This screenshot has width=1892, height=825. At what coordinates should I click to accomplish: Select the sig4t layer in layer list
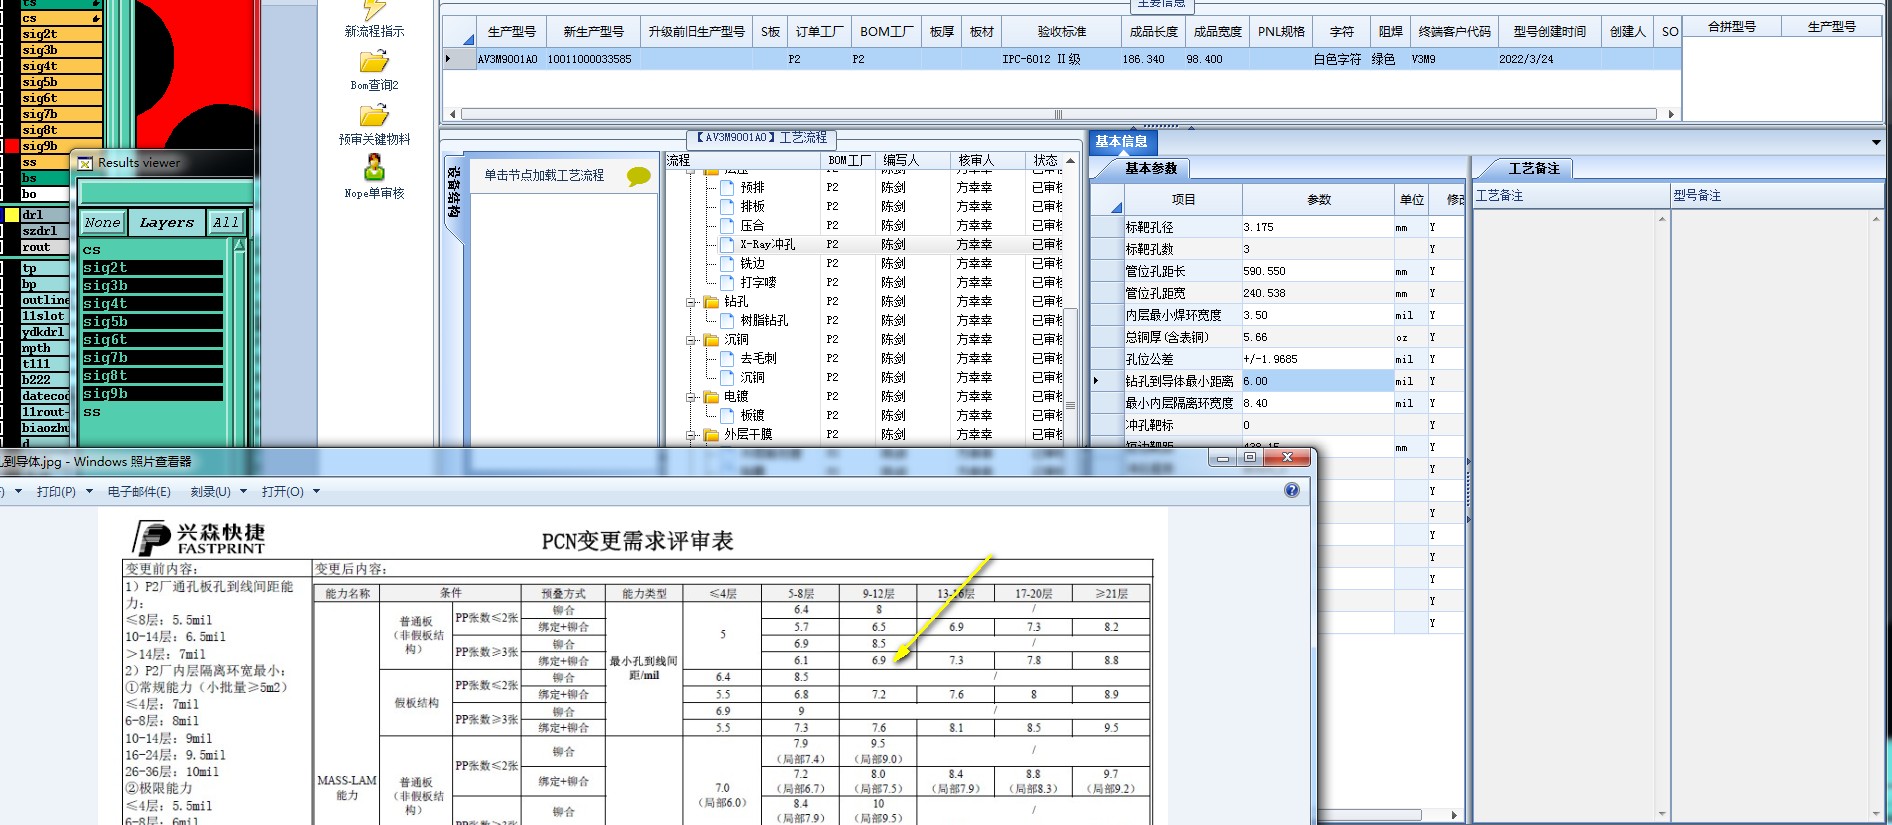coord(61,66)
